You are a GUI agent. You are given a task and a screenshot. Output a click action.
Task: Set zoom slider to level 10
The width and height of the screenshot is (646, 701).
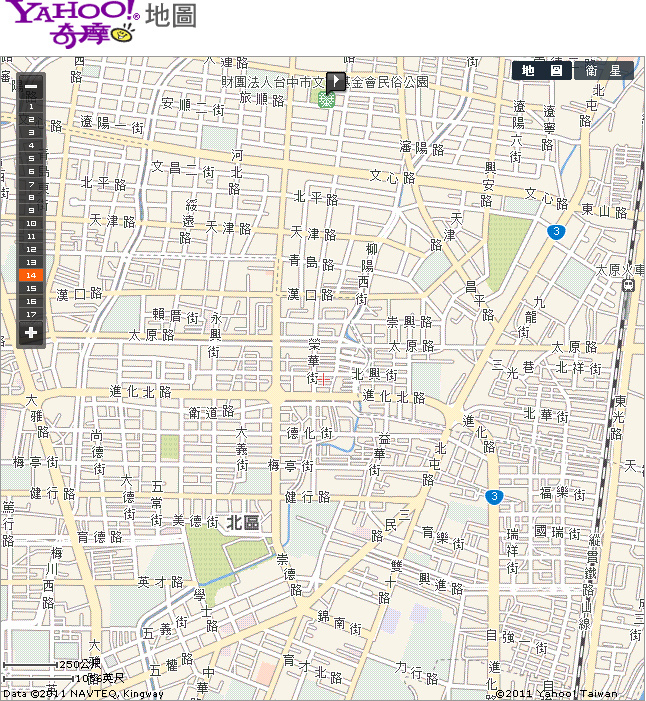(x=31, y=223)
